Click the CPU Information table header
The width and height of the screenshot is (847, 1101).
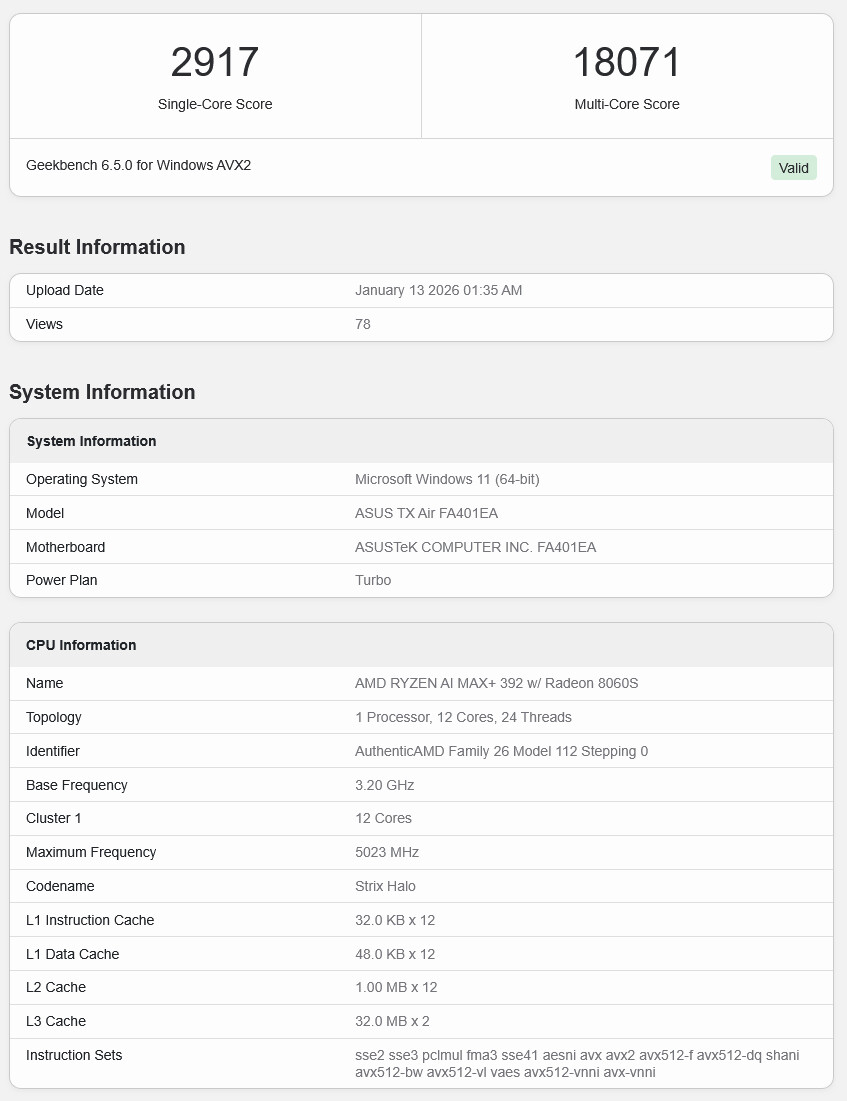(81, 645)
